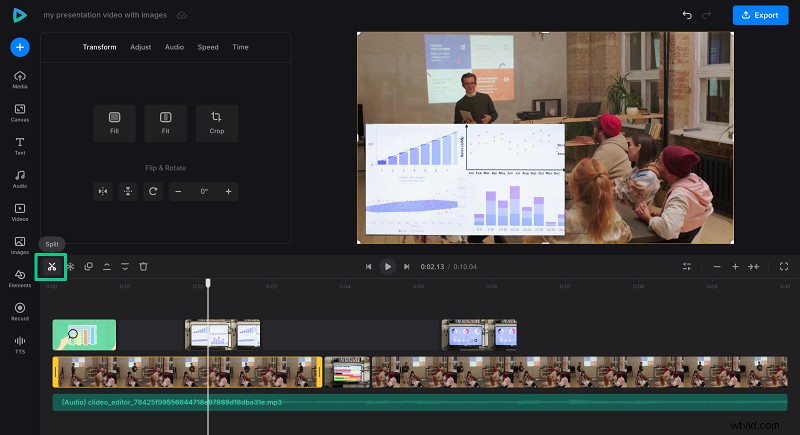Open the Elements panel

[x=20, y=277]
